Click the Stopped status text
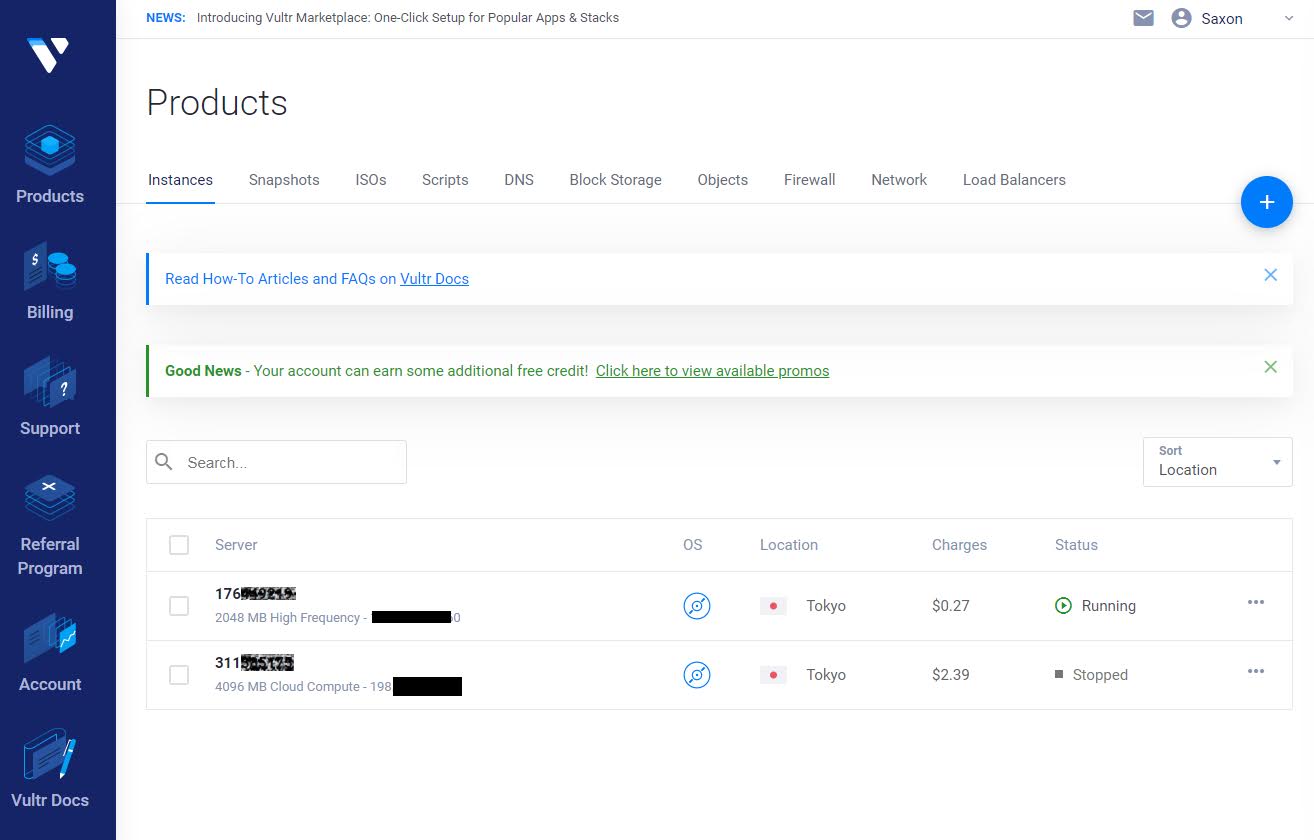The image size is (1314, 840). pyautogui.click(x=1100, y=675)
